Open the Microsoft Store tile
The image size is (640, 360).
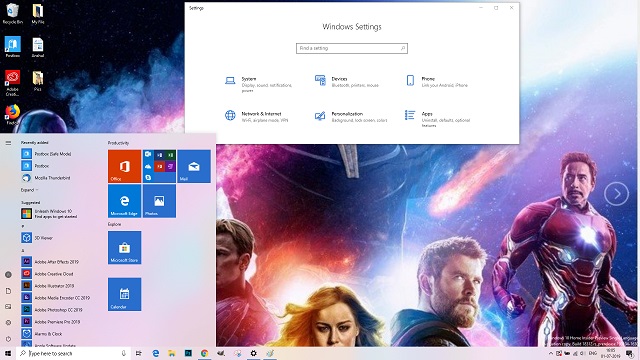point(124,248)
